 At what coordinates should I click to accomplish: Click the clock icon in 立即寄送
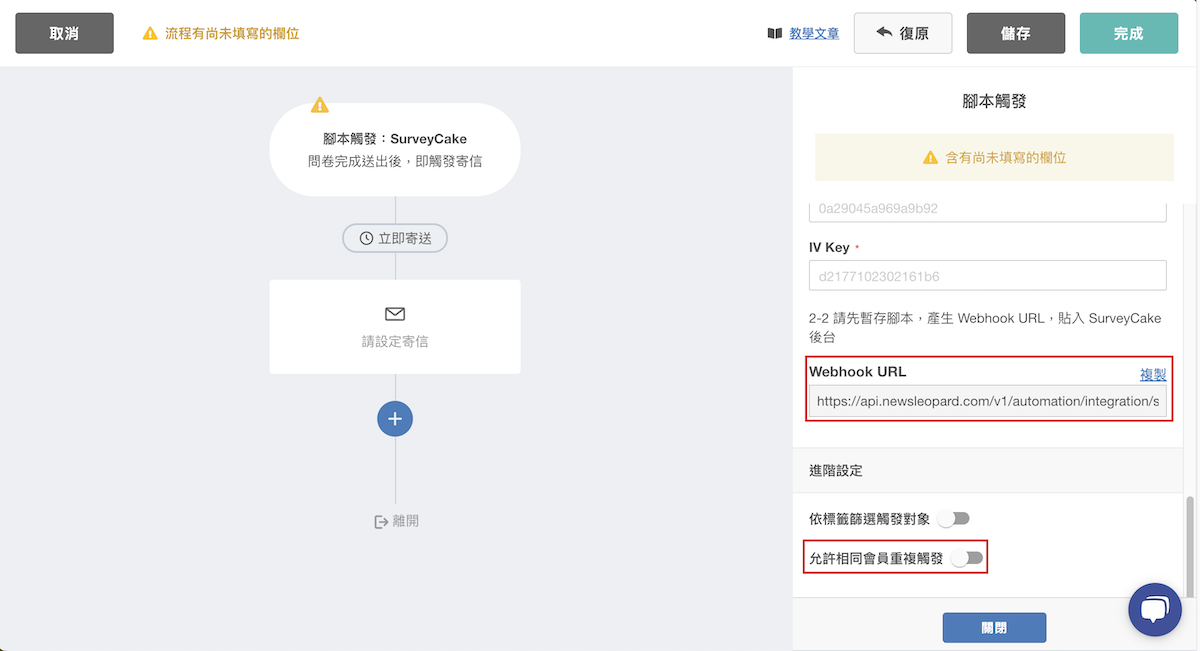point(367,238)
